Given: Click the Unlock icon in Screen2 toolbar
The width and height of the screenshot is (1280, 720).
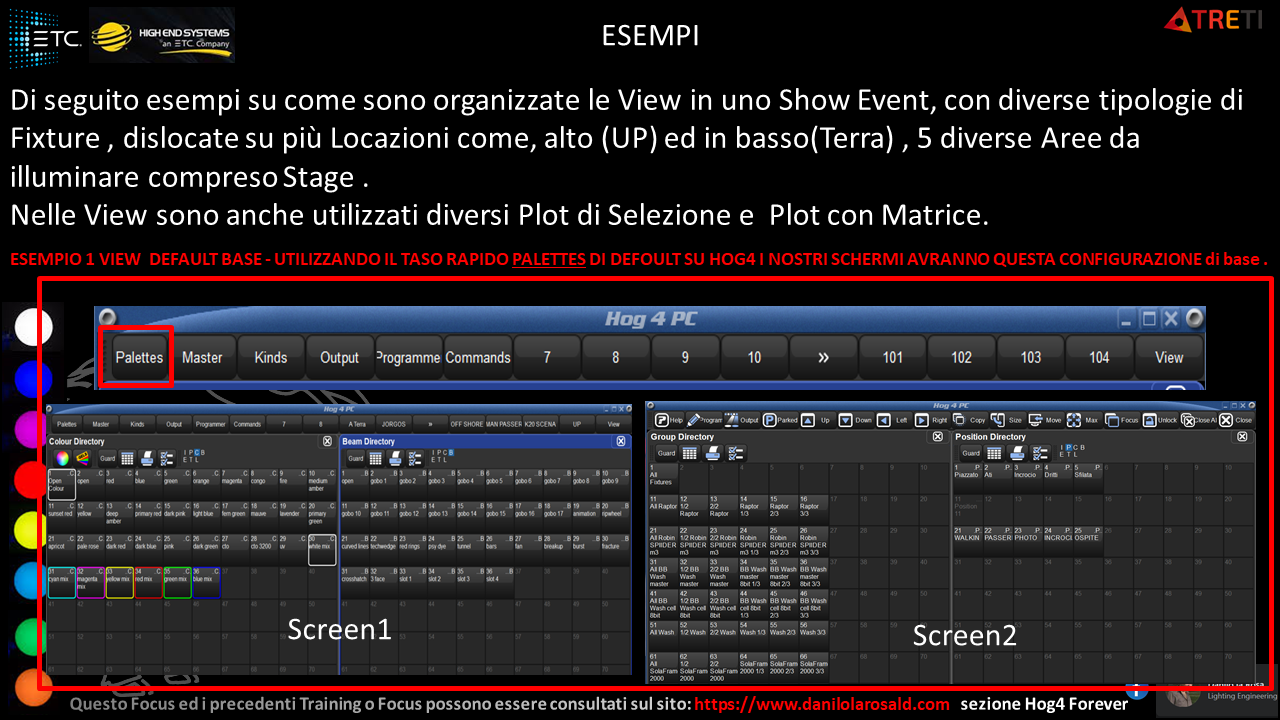Looking at the screenshot, I should click(1150, 420).
